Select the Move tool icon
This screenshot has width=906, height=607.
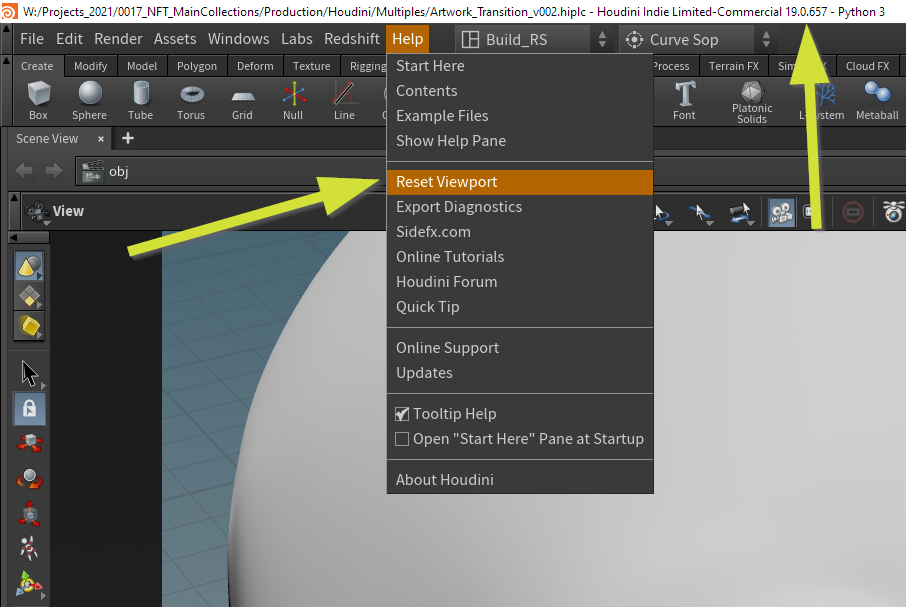[29, 443]
